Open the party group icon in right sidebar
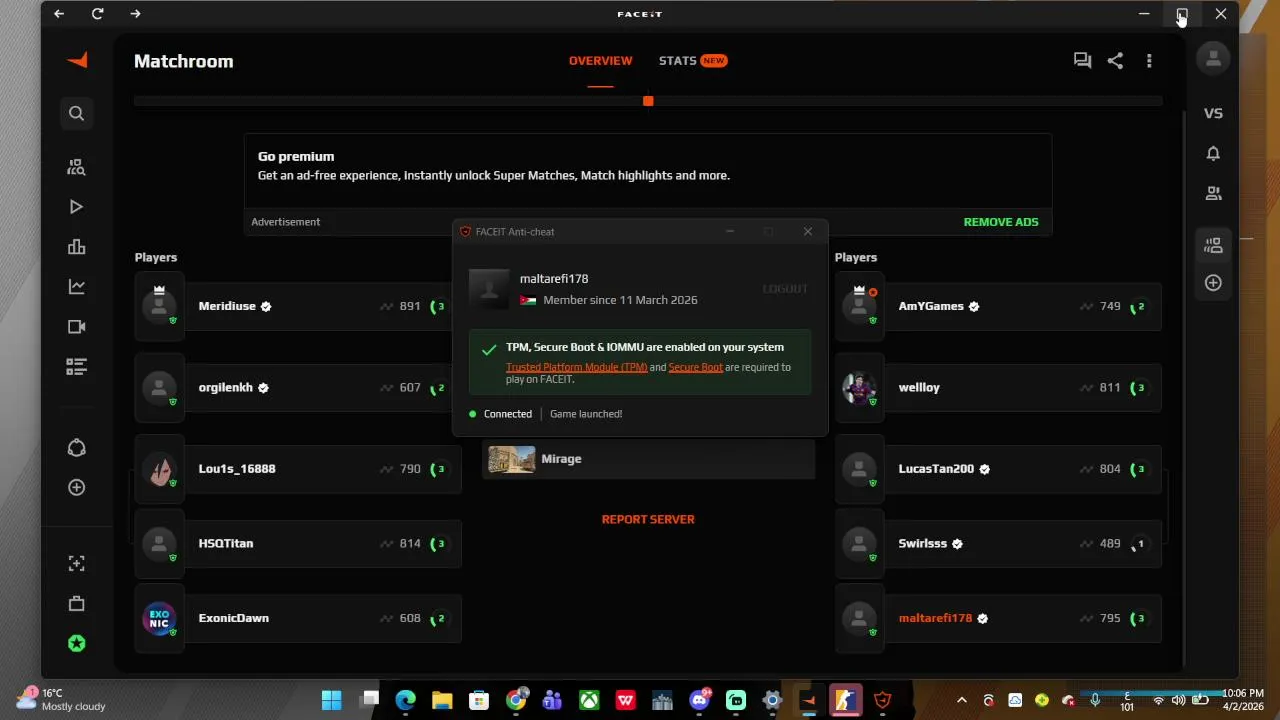The height and width of the screenshot is (720, 1280). pos(1213,245)
